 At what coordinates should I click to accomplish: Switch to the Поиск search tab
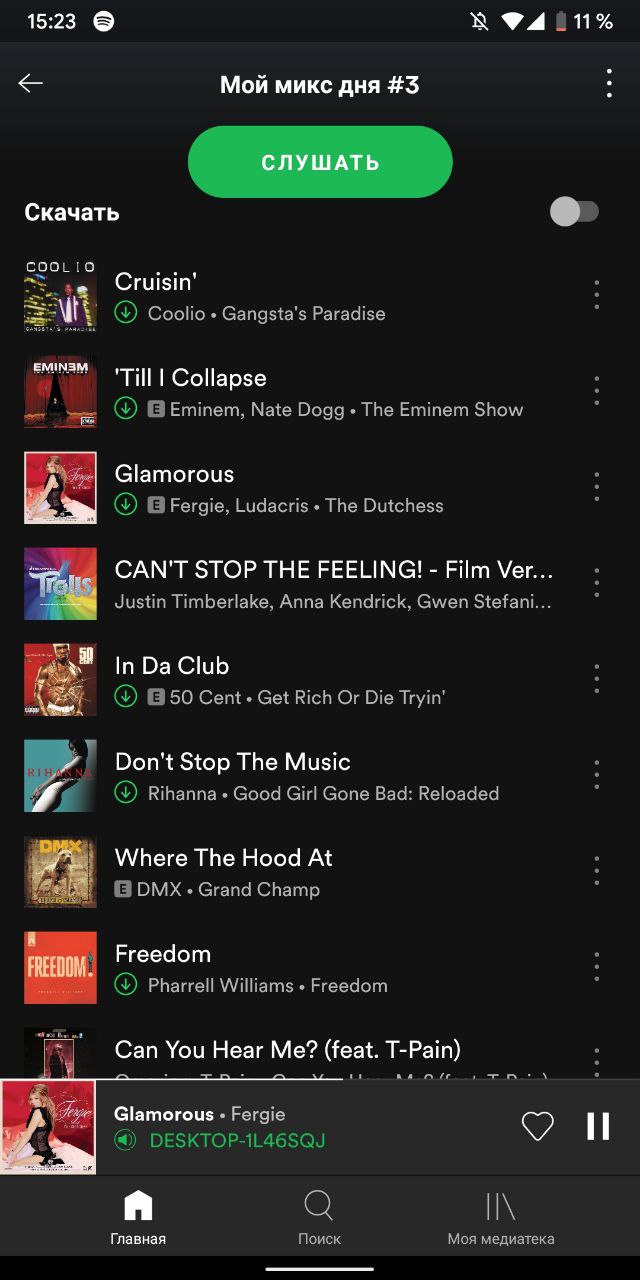[319, 1218]
